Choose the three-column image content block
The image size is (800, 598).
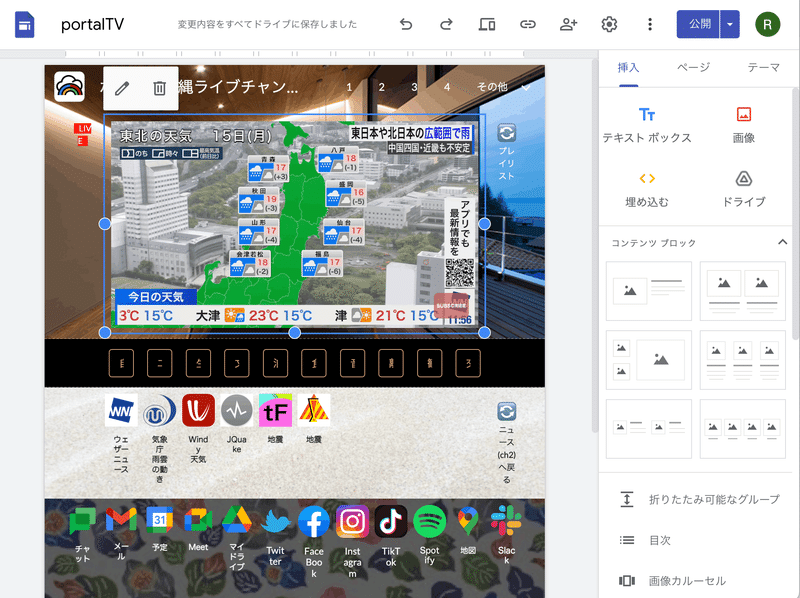click(742, 360)
